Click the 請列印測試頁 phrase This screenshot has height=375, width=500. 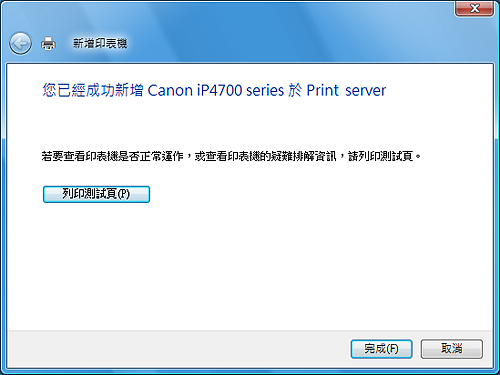[x=381, y=156]
